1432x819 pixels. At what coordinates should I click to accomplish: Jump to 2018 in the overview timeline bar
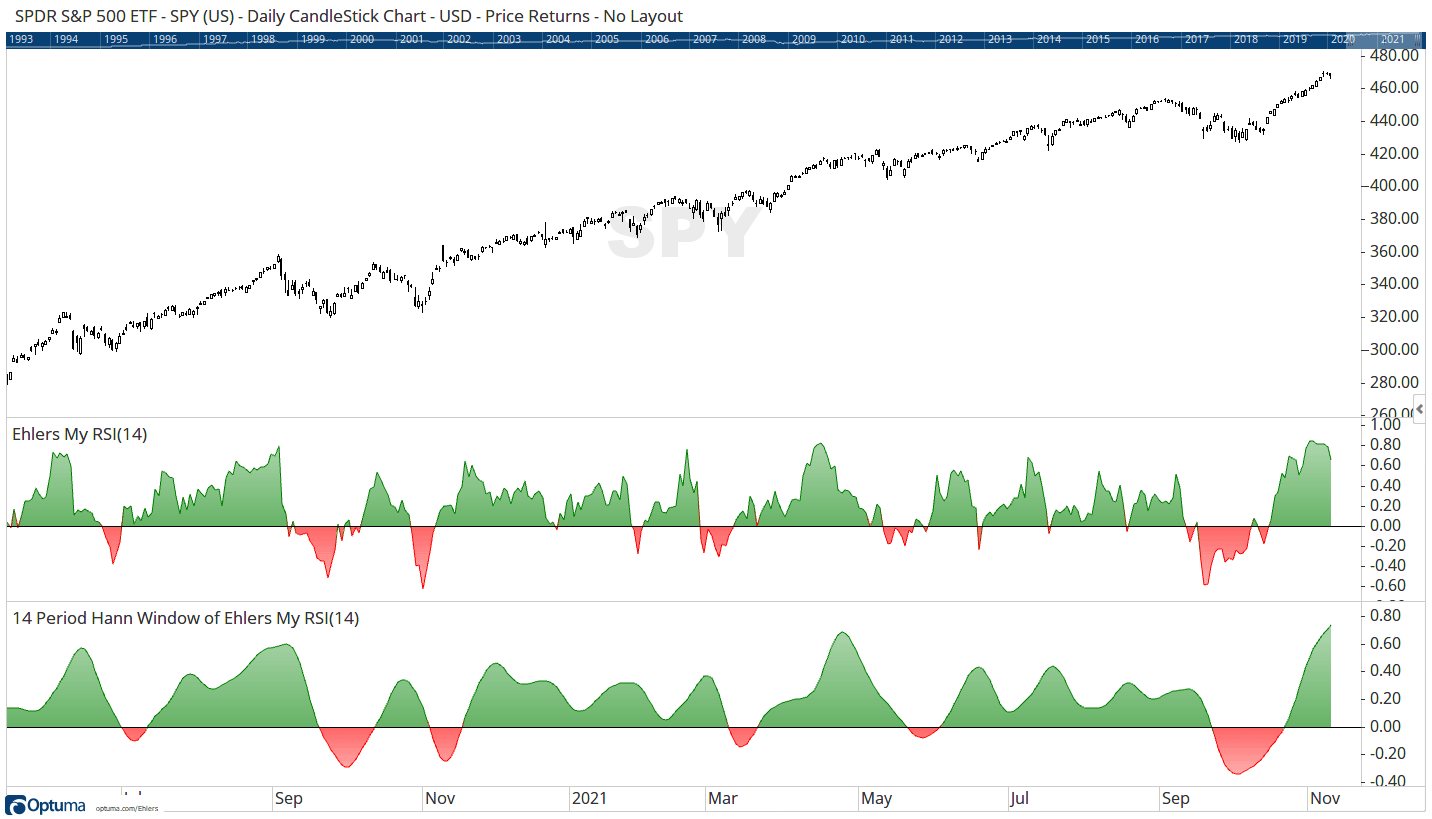click(x=1245, y=39)
